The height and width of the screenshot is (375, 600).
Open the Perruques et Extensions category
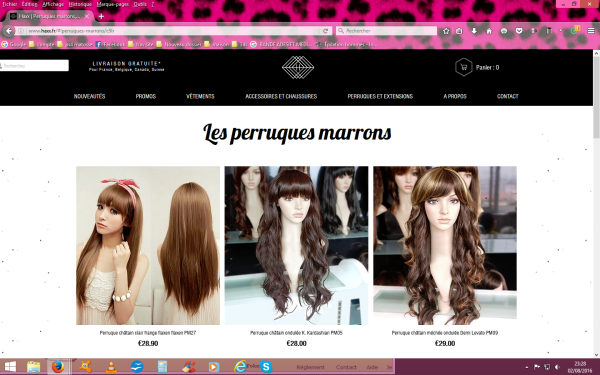click(380, 96)
